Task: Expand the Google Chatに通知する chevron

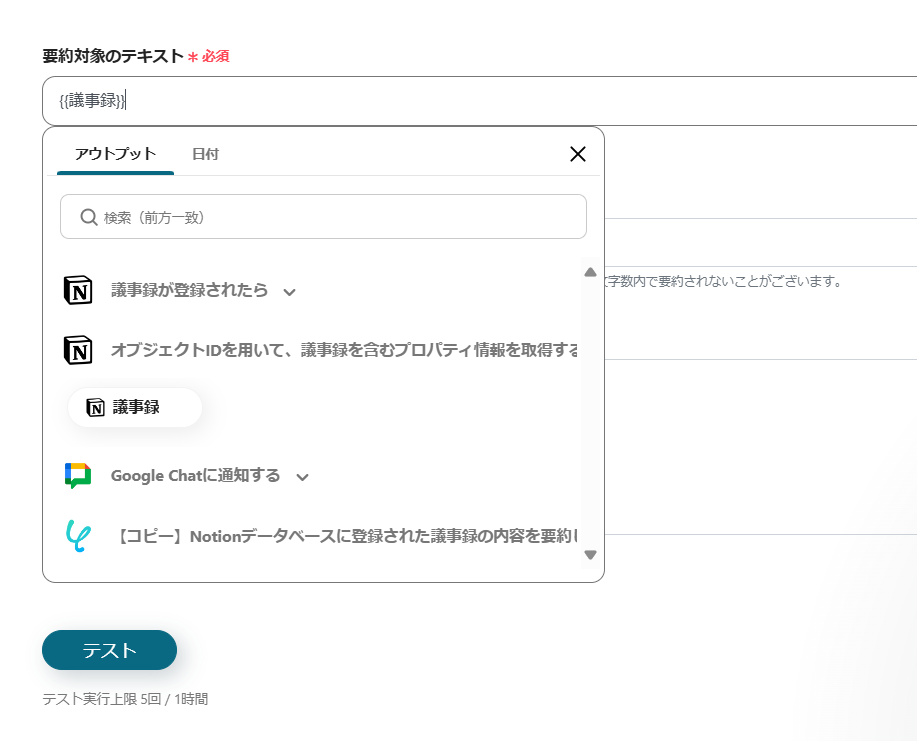Action: [x=302, y=477]
